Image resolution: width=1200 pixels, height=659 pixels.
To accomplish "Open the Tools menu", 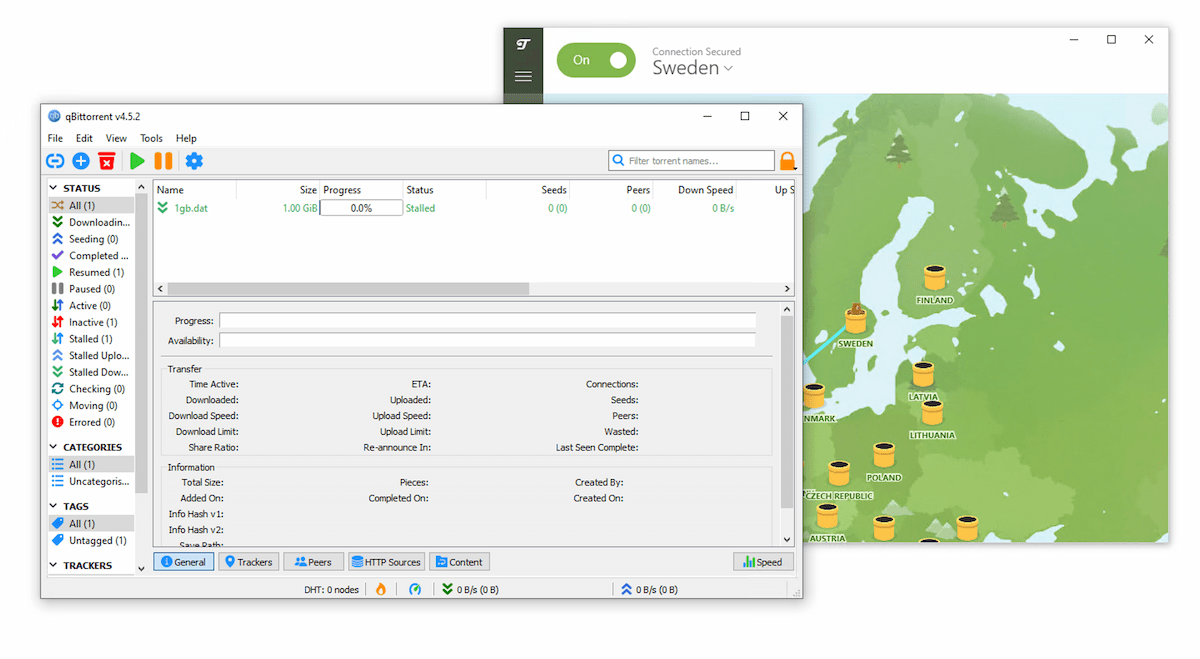I will click(151, 138).
